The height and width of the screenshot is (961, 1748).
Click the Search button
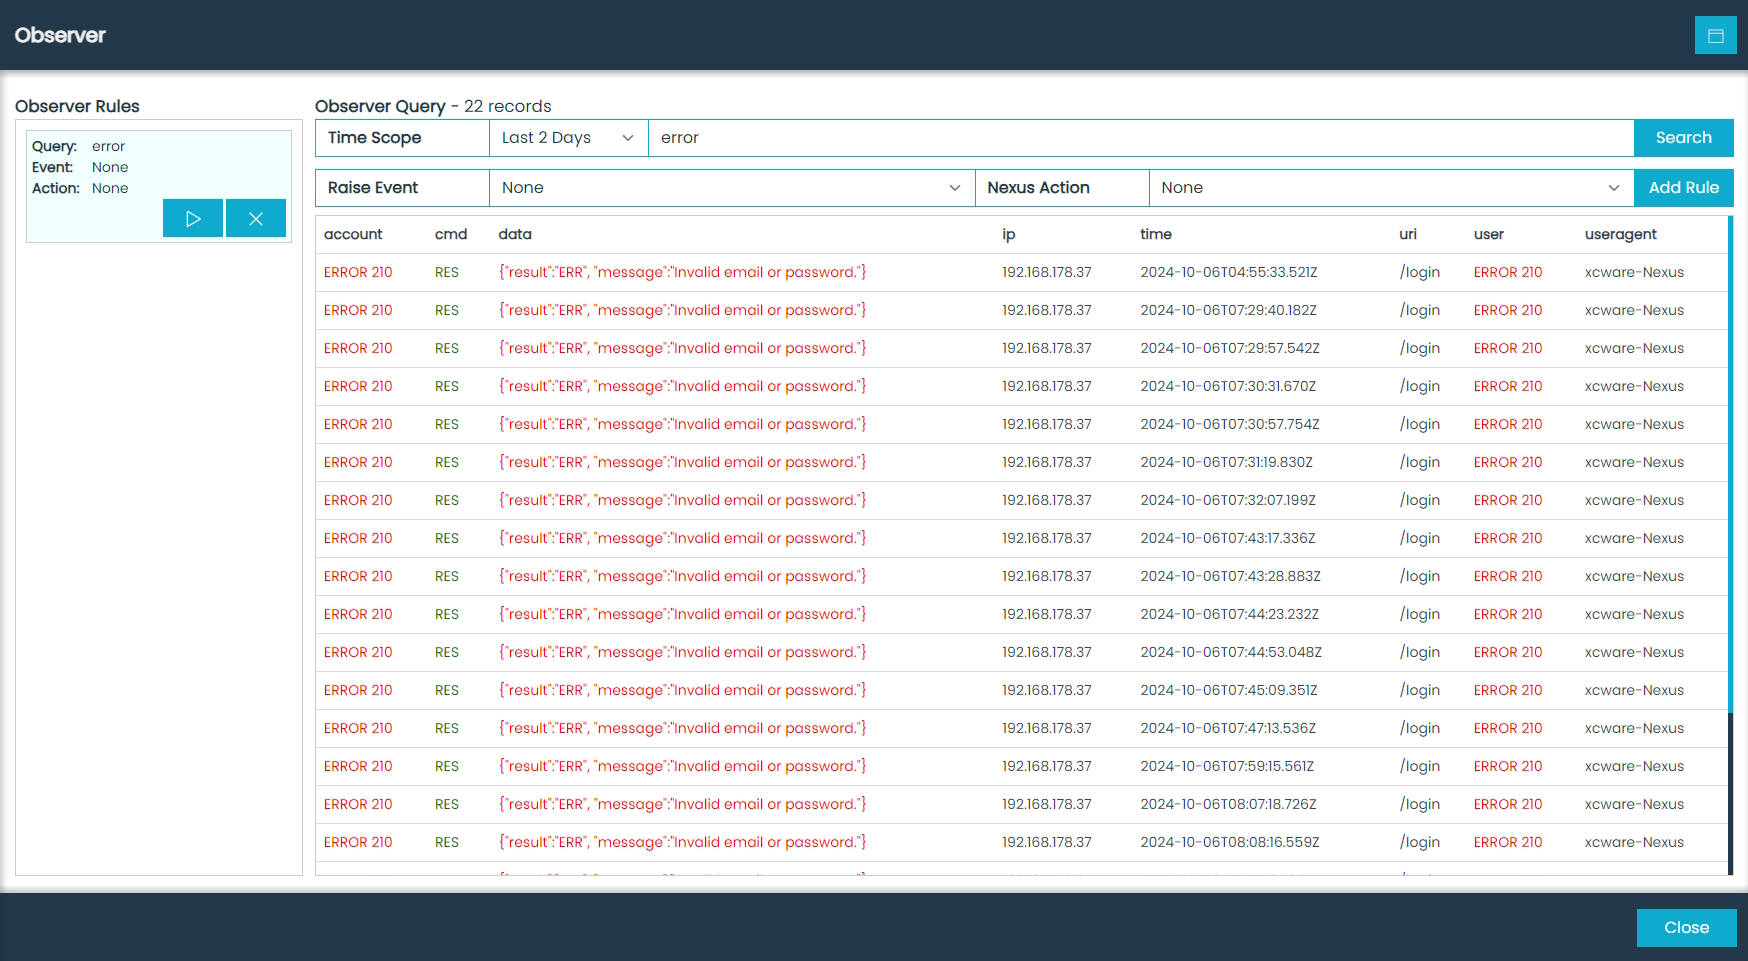pos(1683,137)
